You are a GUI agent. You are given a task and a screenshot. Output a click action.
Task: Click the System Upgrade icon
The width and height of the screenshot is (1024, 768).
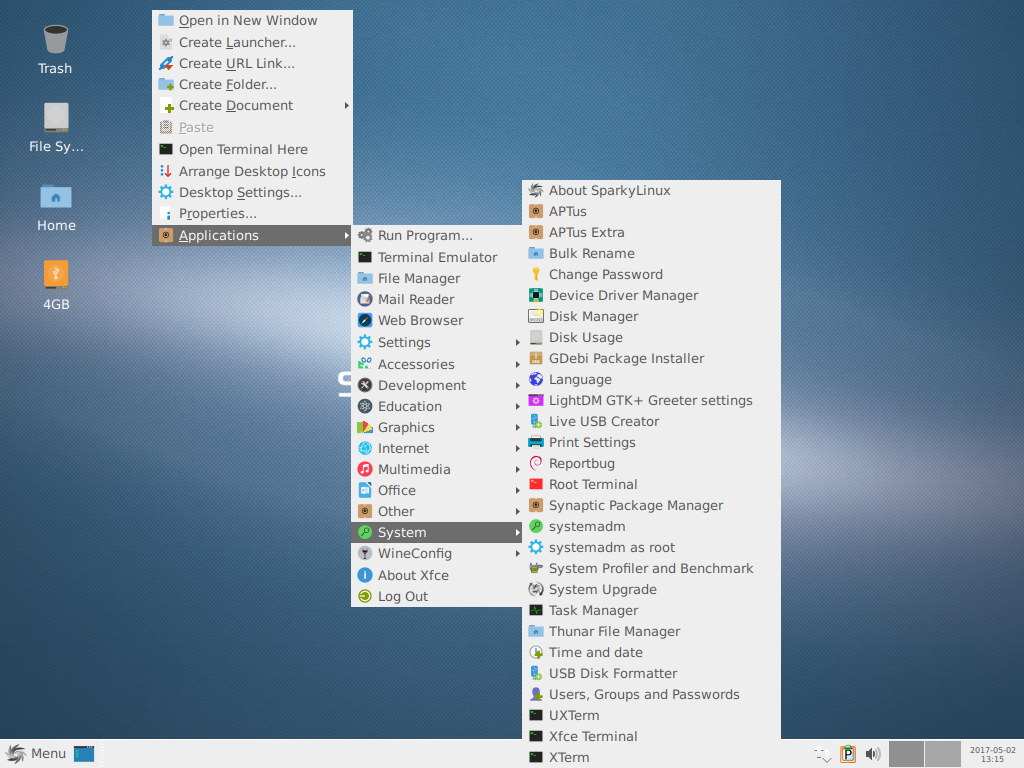[x=536, y=589]
